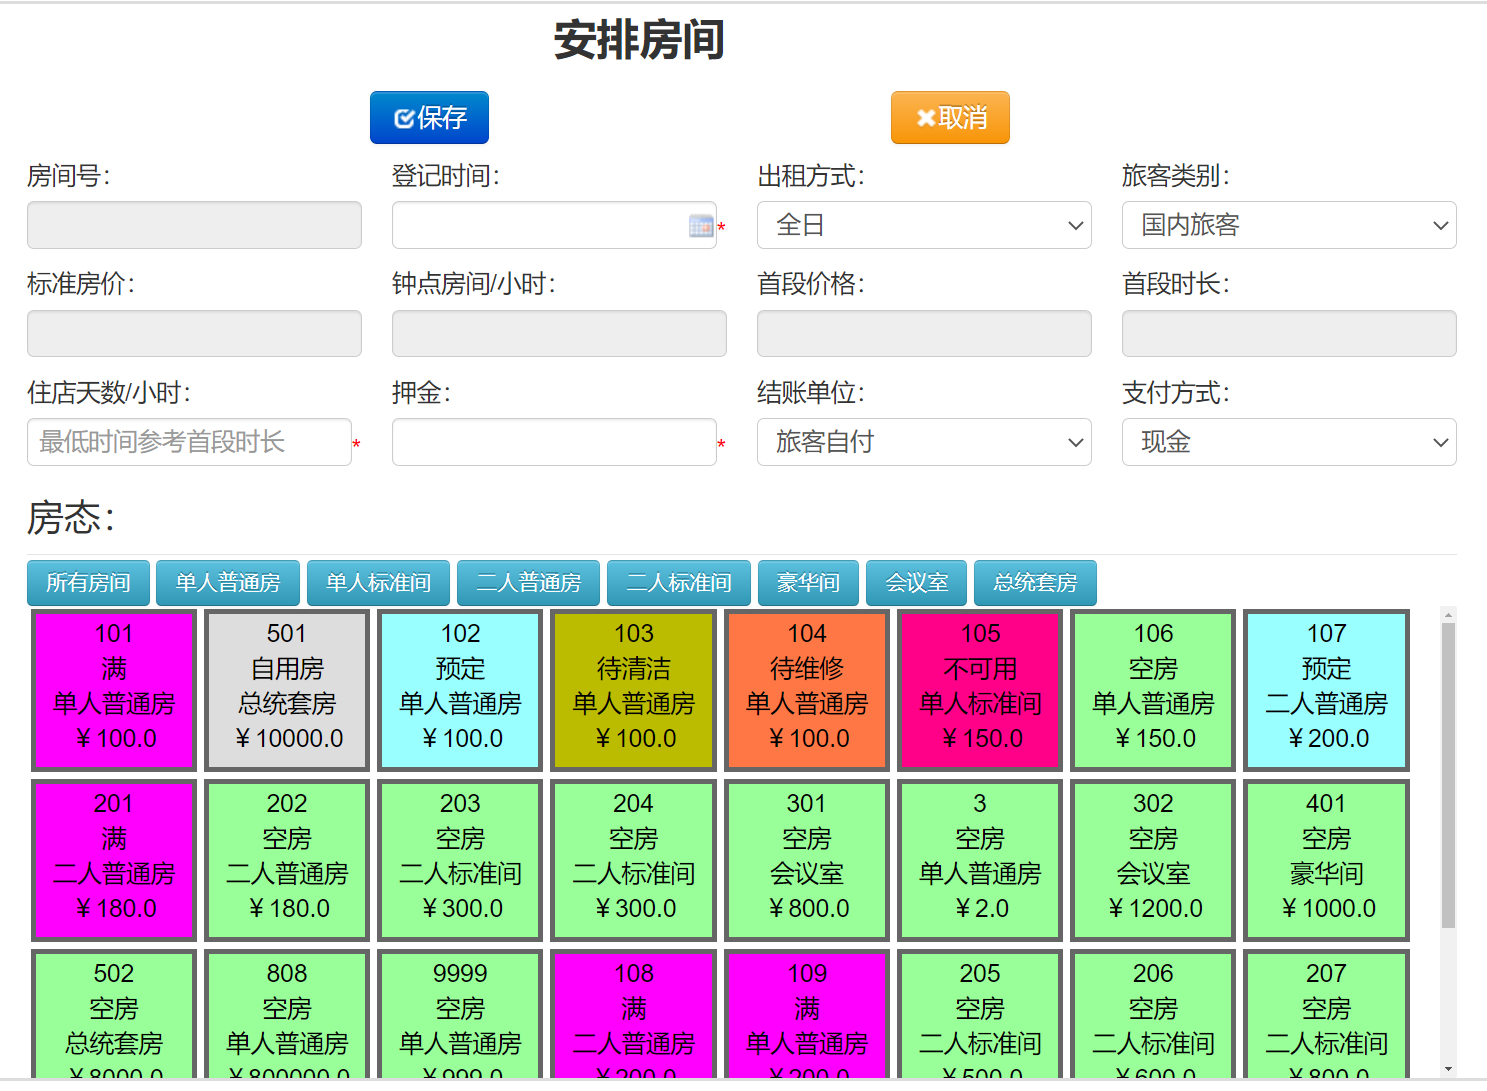Select the 所有房间 filter
Viewport: 1487px width, 1091px height.
click(88, 583)
